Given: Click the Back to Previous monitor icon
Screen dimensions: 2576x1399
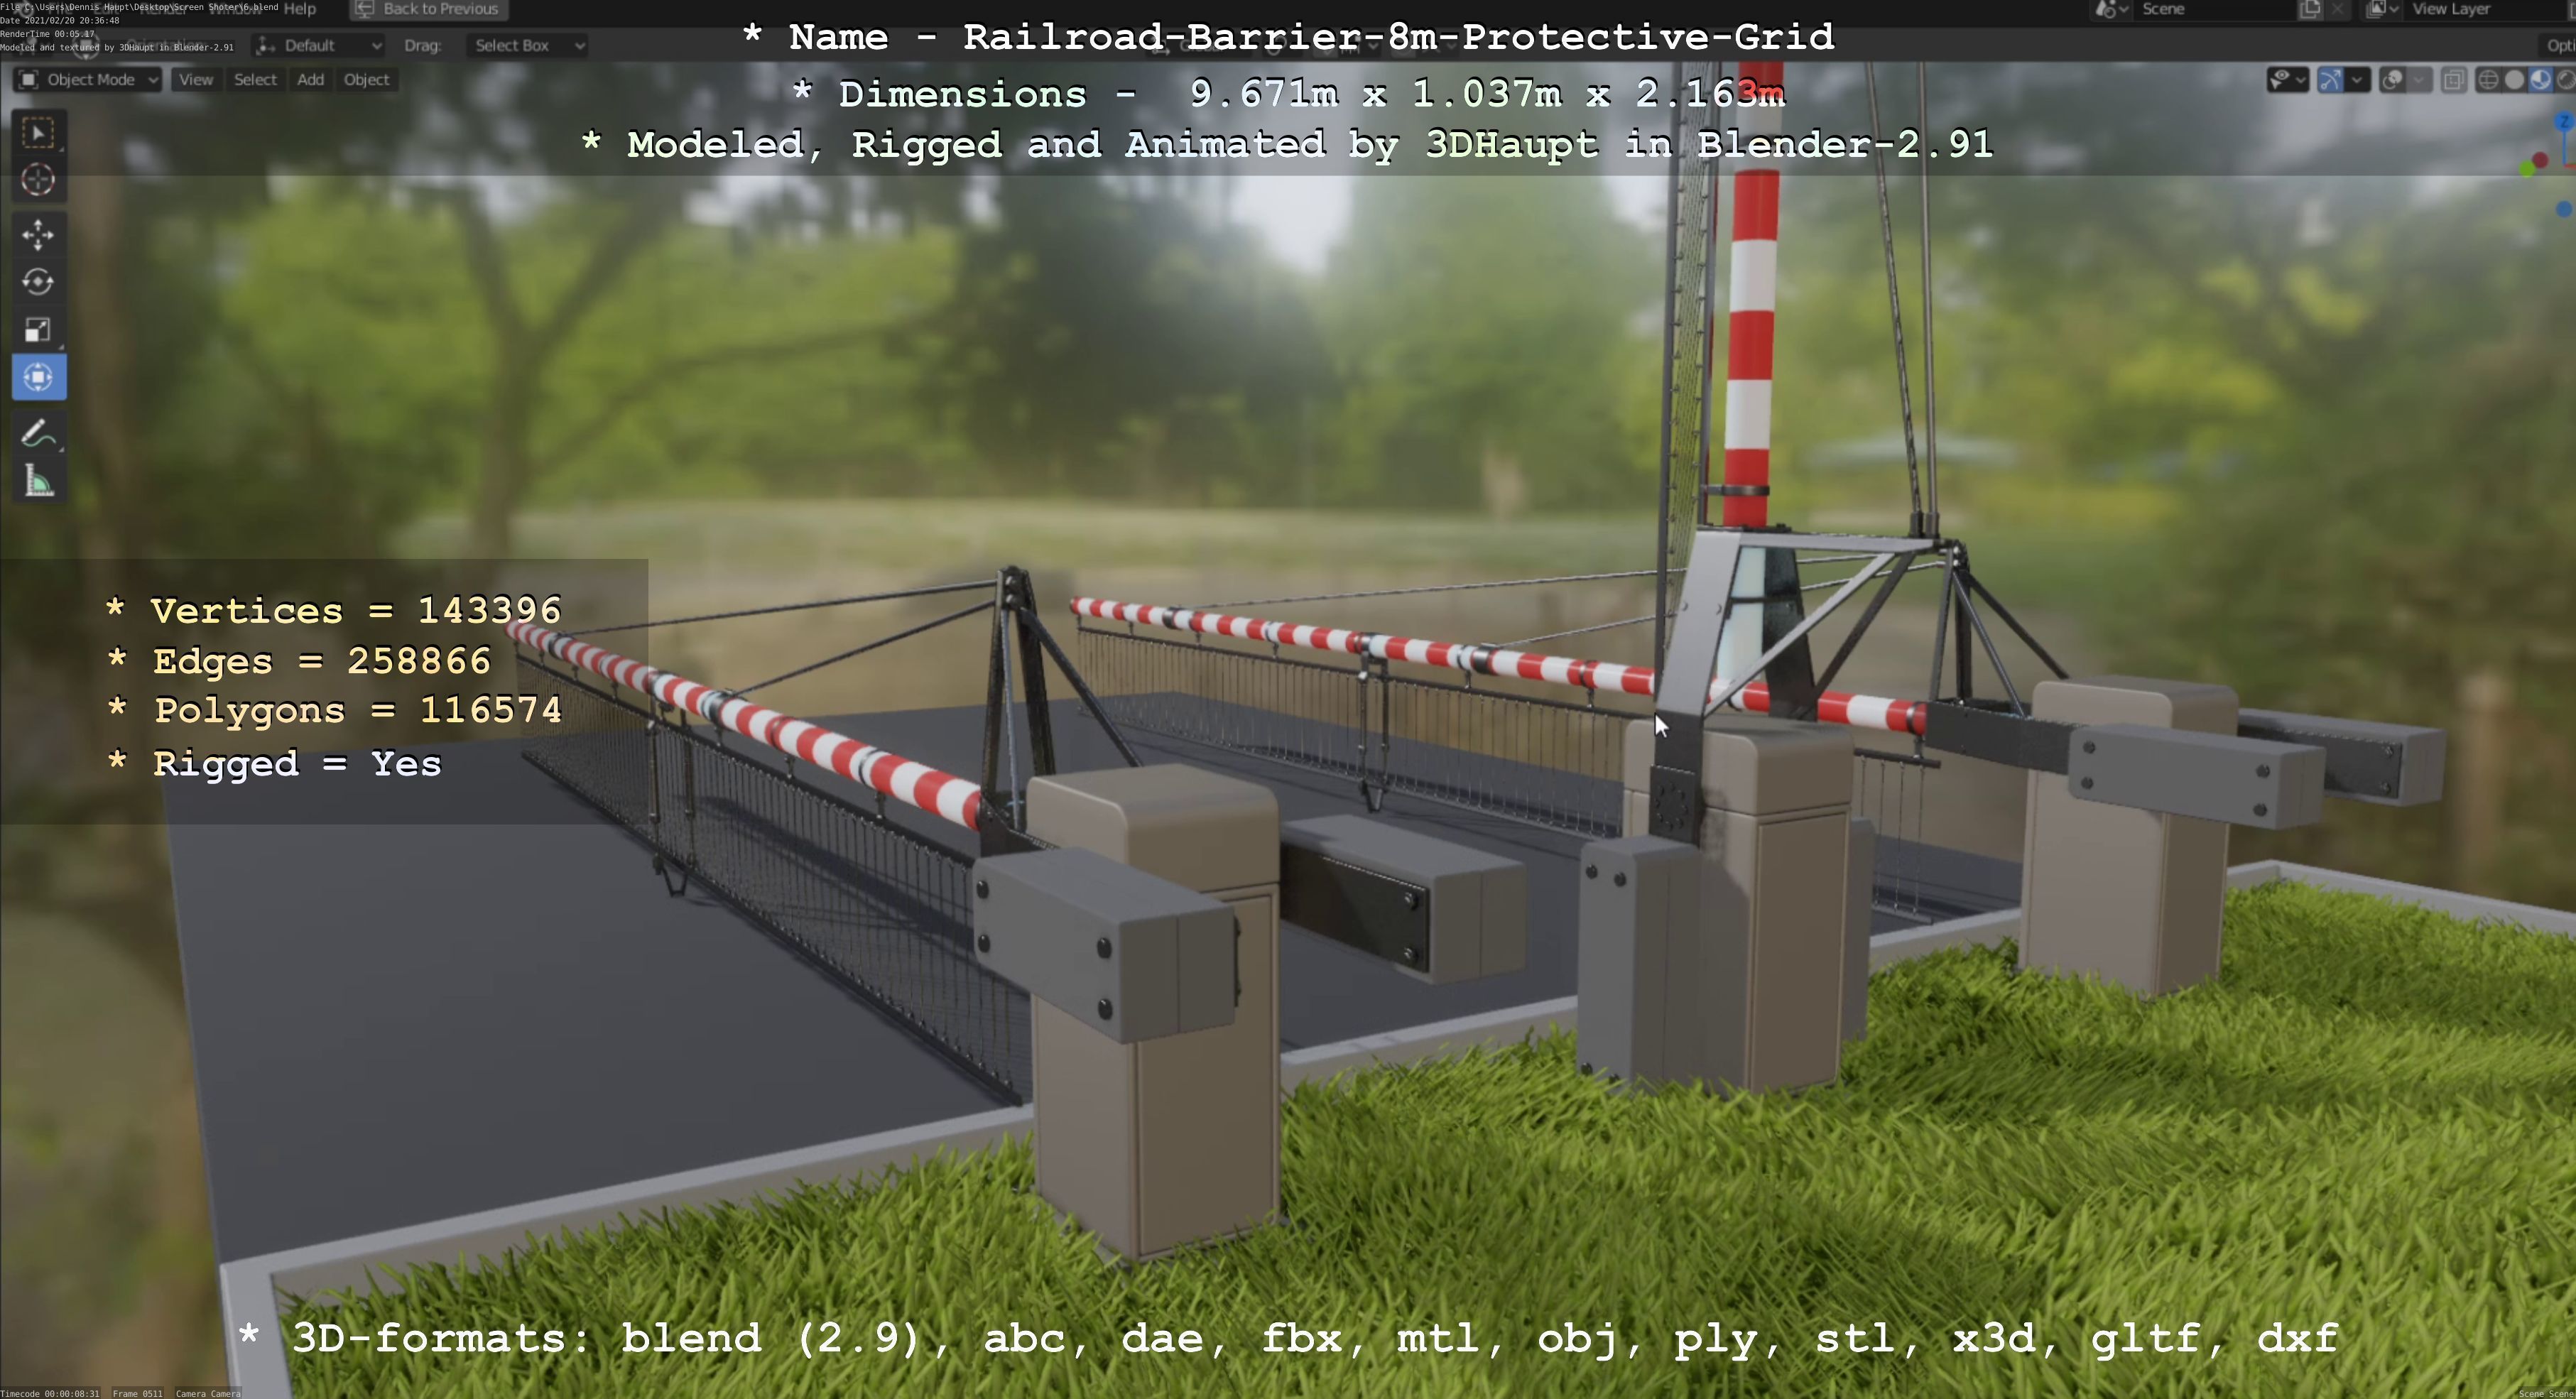Looking at the screenshot, I should [365, 9].
